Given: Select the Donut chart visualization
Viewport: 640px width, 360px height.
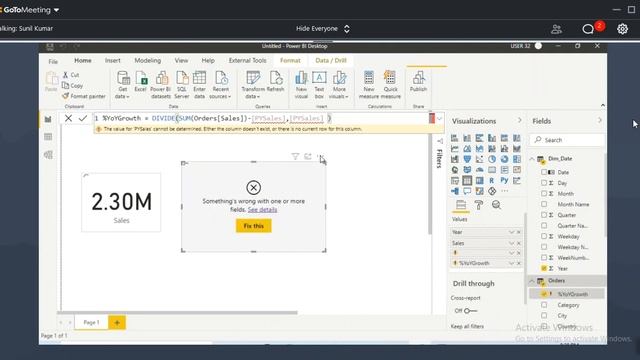Looking at the screenshot, I should [504, 159].
